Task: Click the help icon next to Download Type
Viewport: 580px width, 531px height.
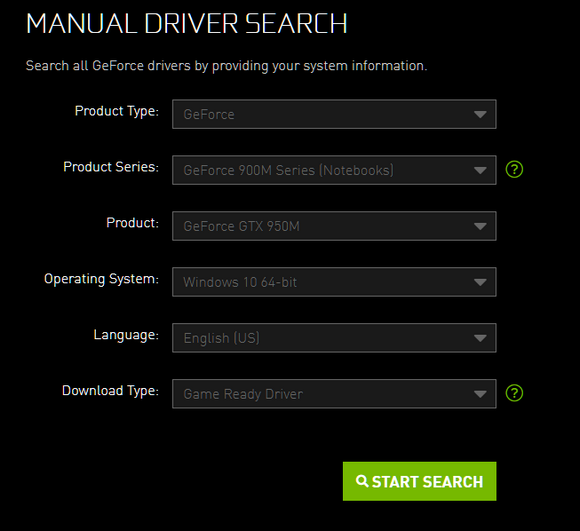Action: pyautogui.click(x=514, y=393)
